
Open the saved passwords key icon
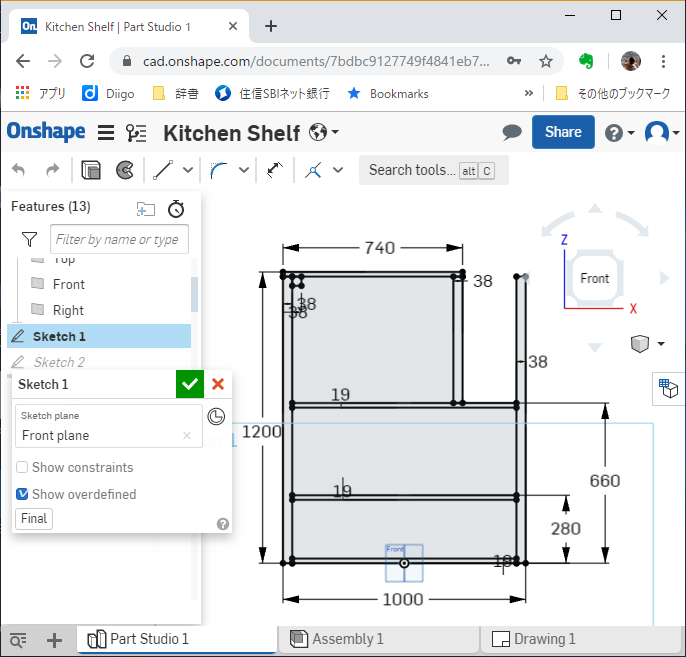(514, 61)
